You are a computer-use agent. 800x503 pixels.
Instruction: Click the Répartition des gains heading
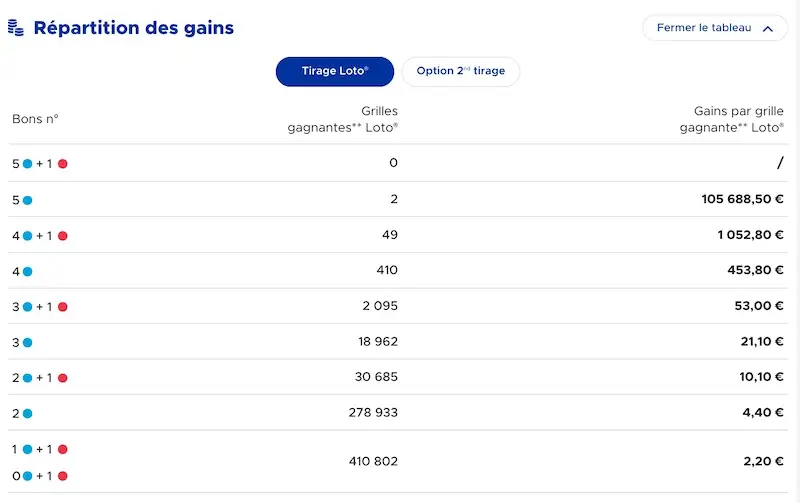pos(134,28)
